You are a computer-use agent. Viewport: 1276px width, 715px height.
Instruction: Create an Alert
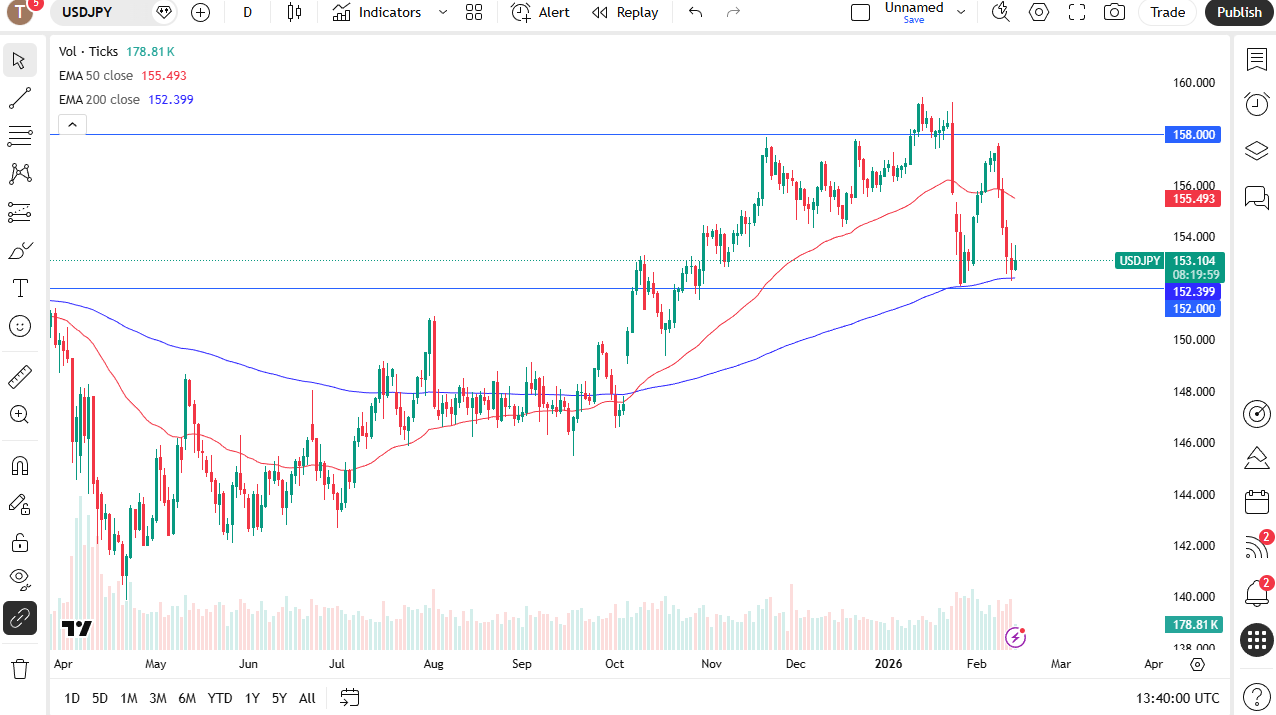pyautogui.click(x=541, y=12)
